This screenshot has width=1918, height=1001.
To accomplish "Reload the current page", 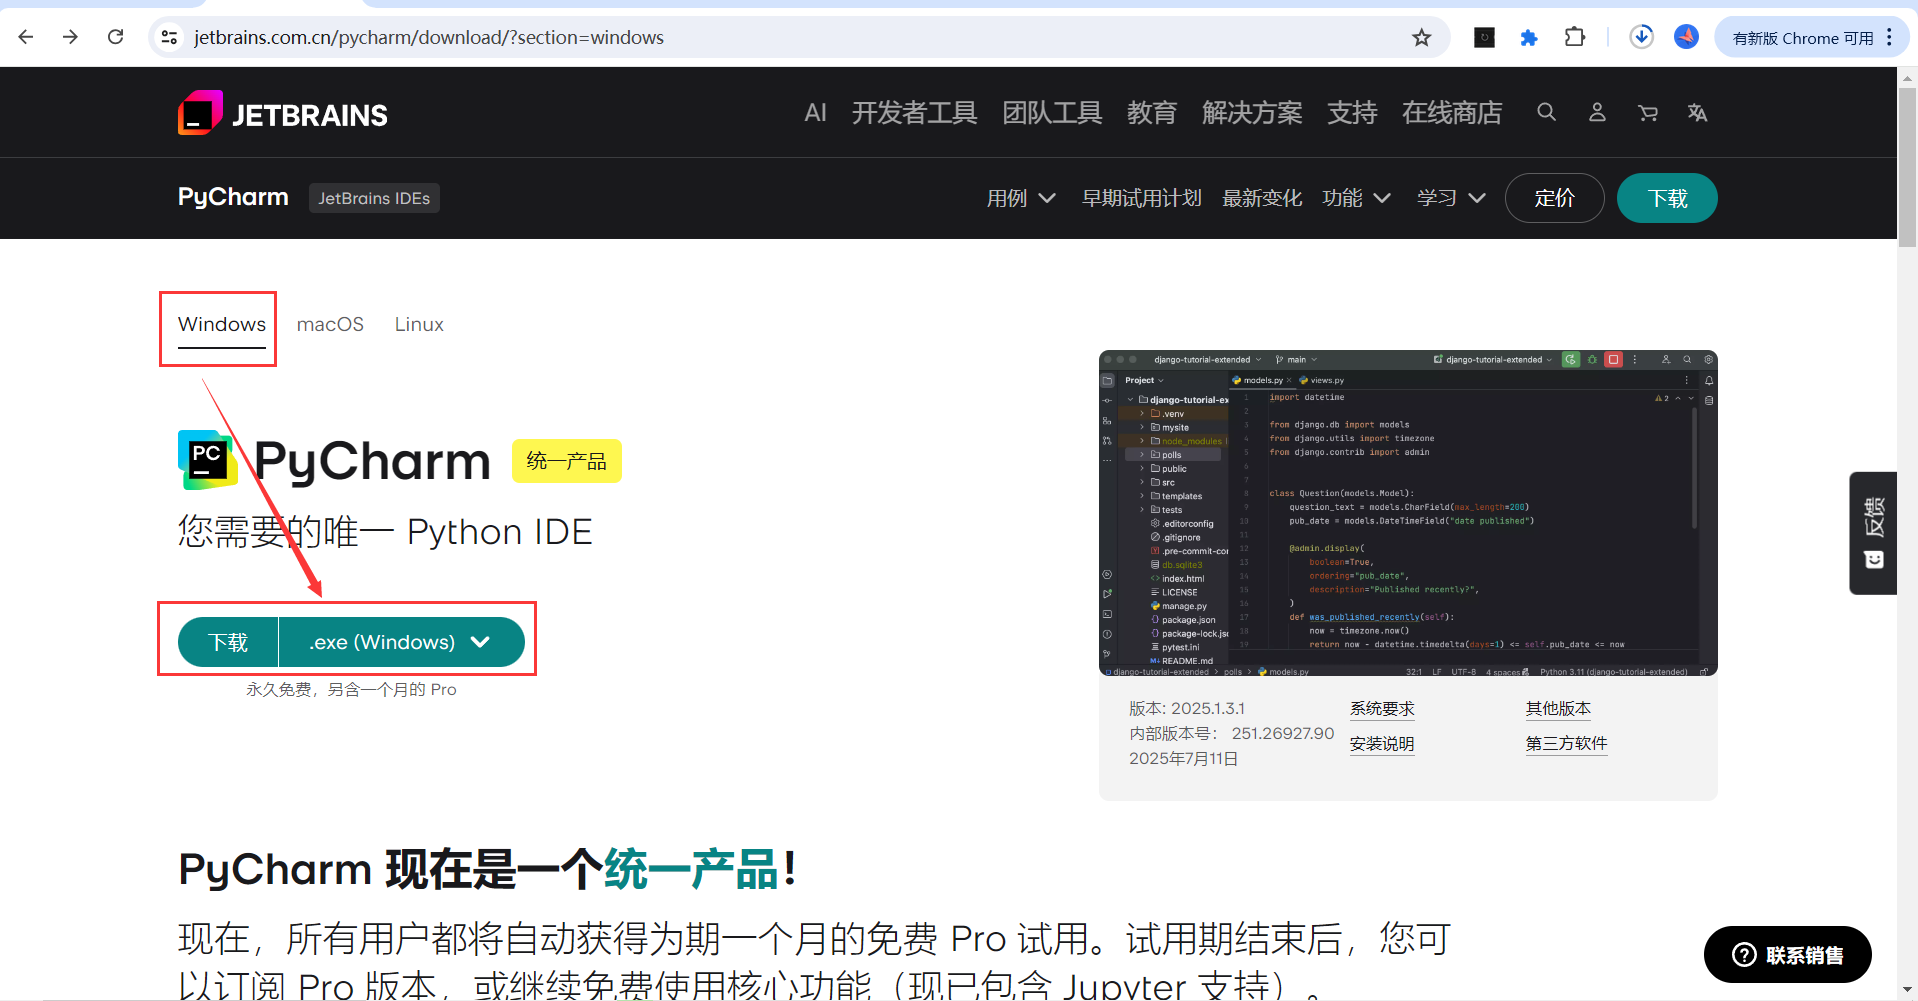I will (116, 37).
